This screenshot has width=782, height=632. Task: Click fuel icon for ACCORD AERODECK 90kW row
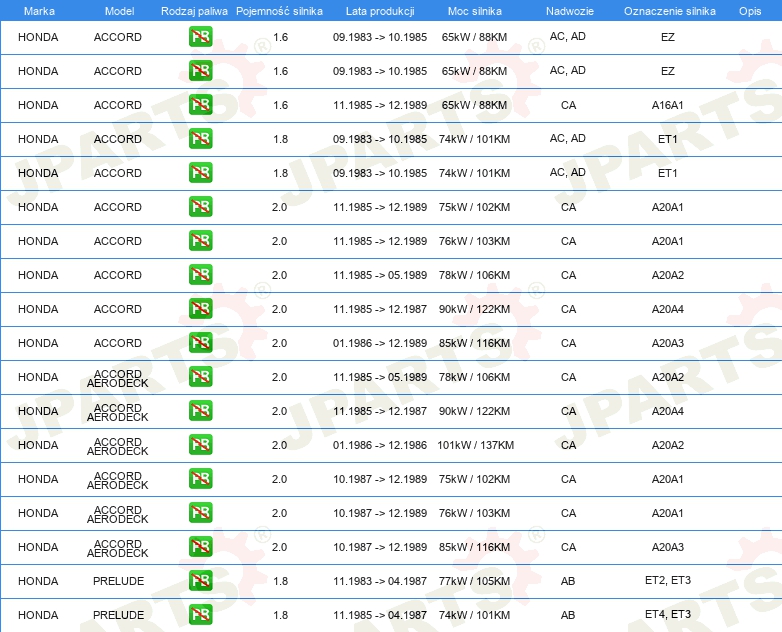[200, 411]
